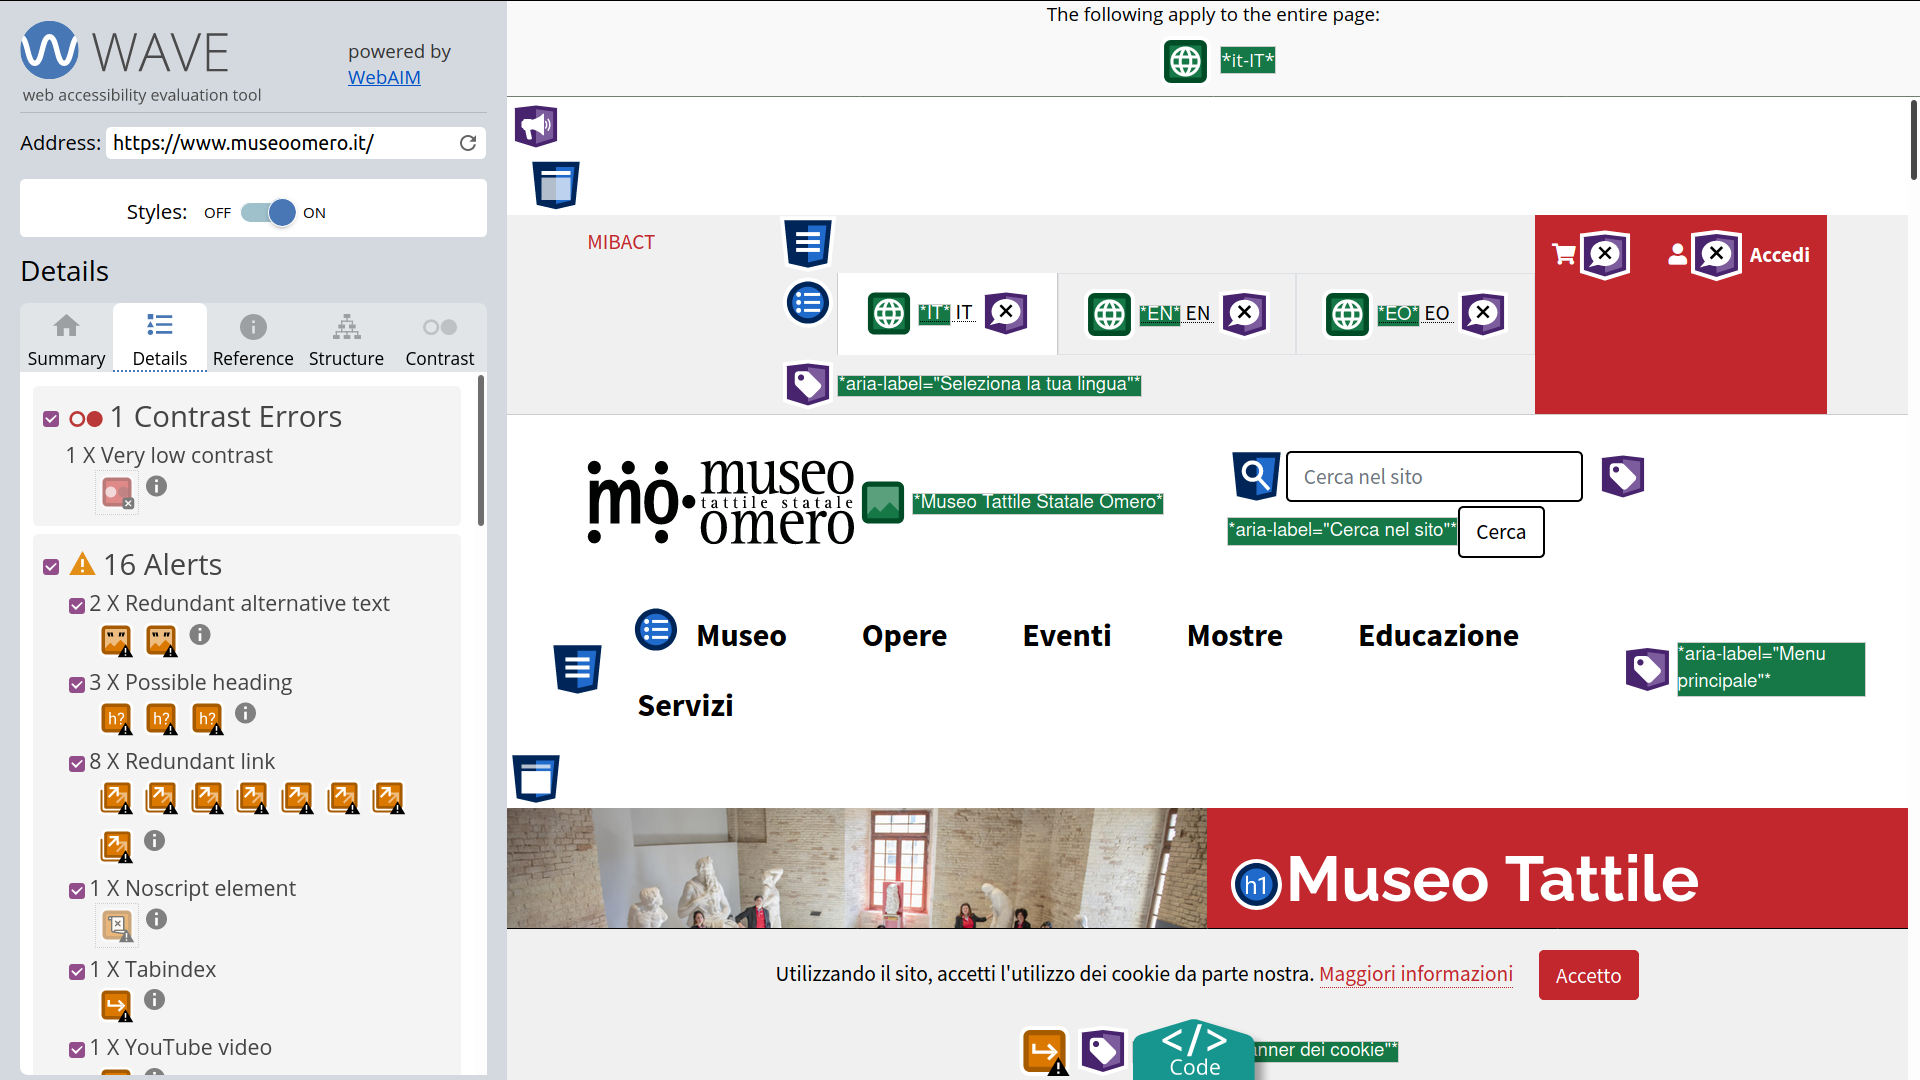
Task: Open the Maggiori informazioni link
Action: coord(1415,974)
